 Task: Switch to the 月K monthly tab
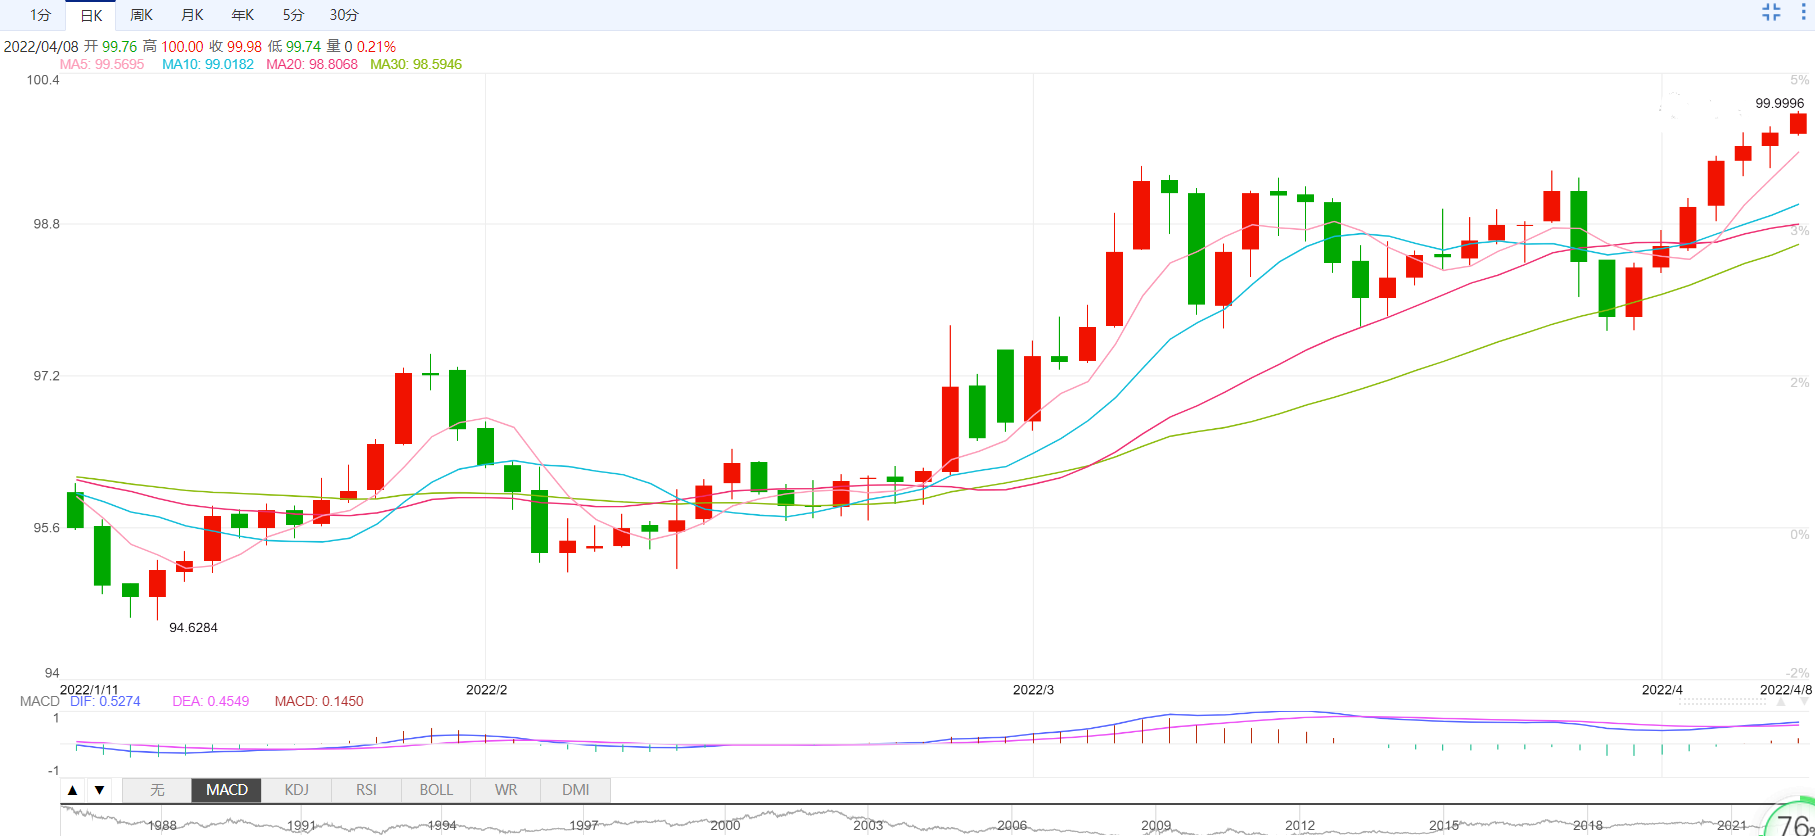tap(192, 15)
